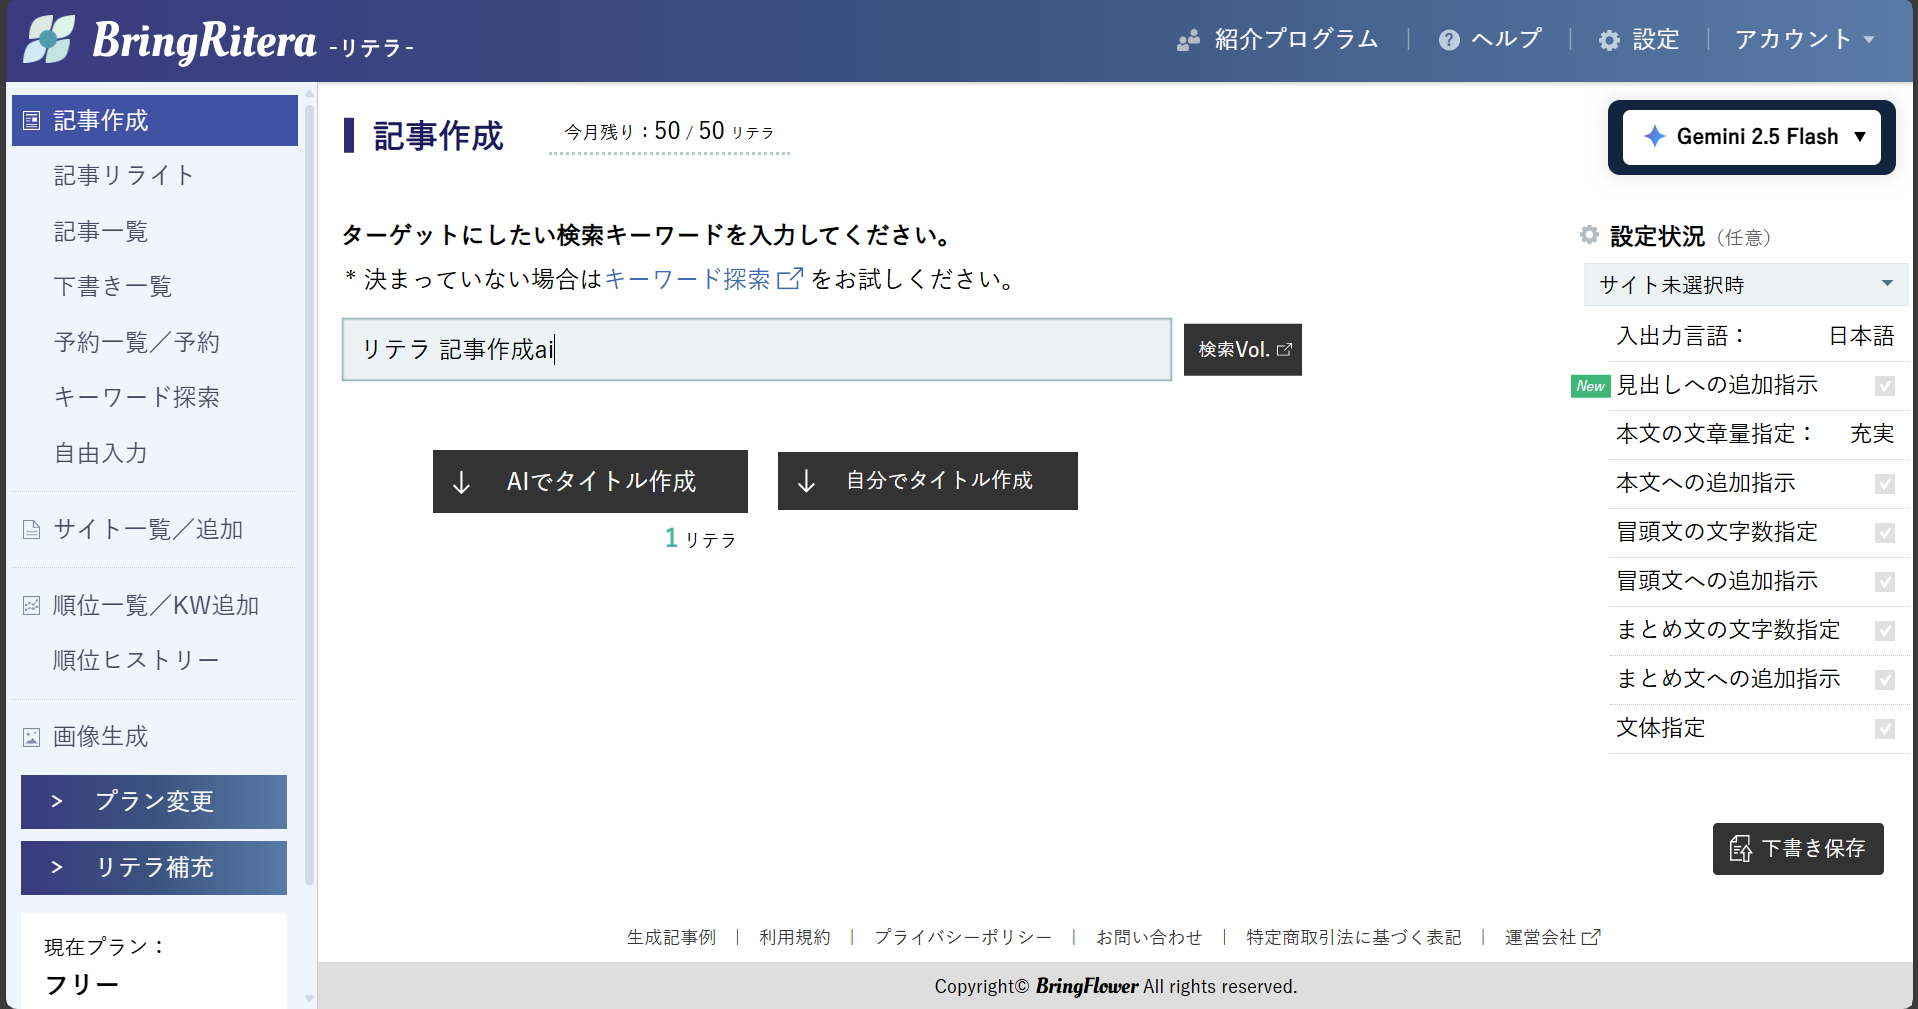Click the search keyword input field

pyautogui.click(x=756, y=350)
